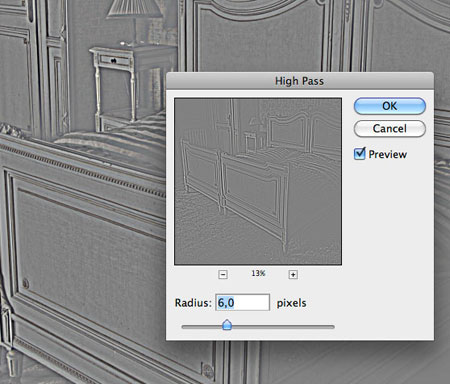
Task: Toggle the Preview checkbox
Action: 359,154
